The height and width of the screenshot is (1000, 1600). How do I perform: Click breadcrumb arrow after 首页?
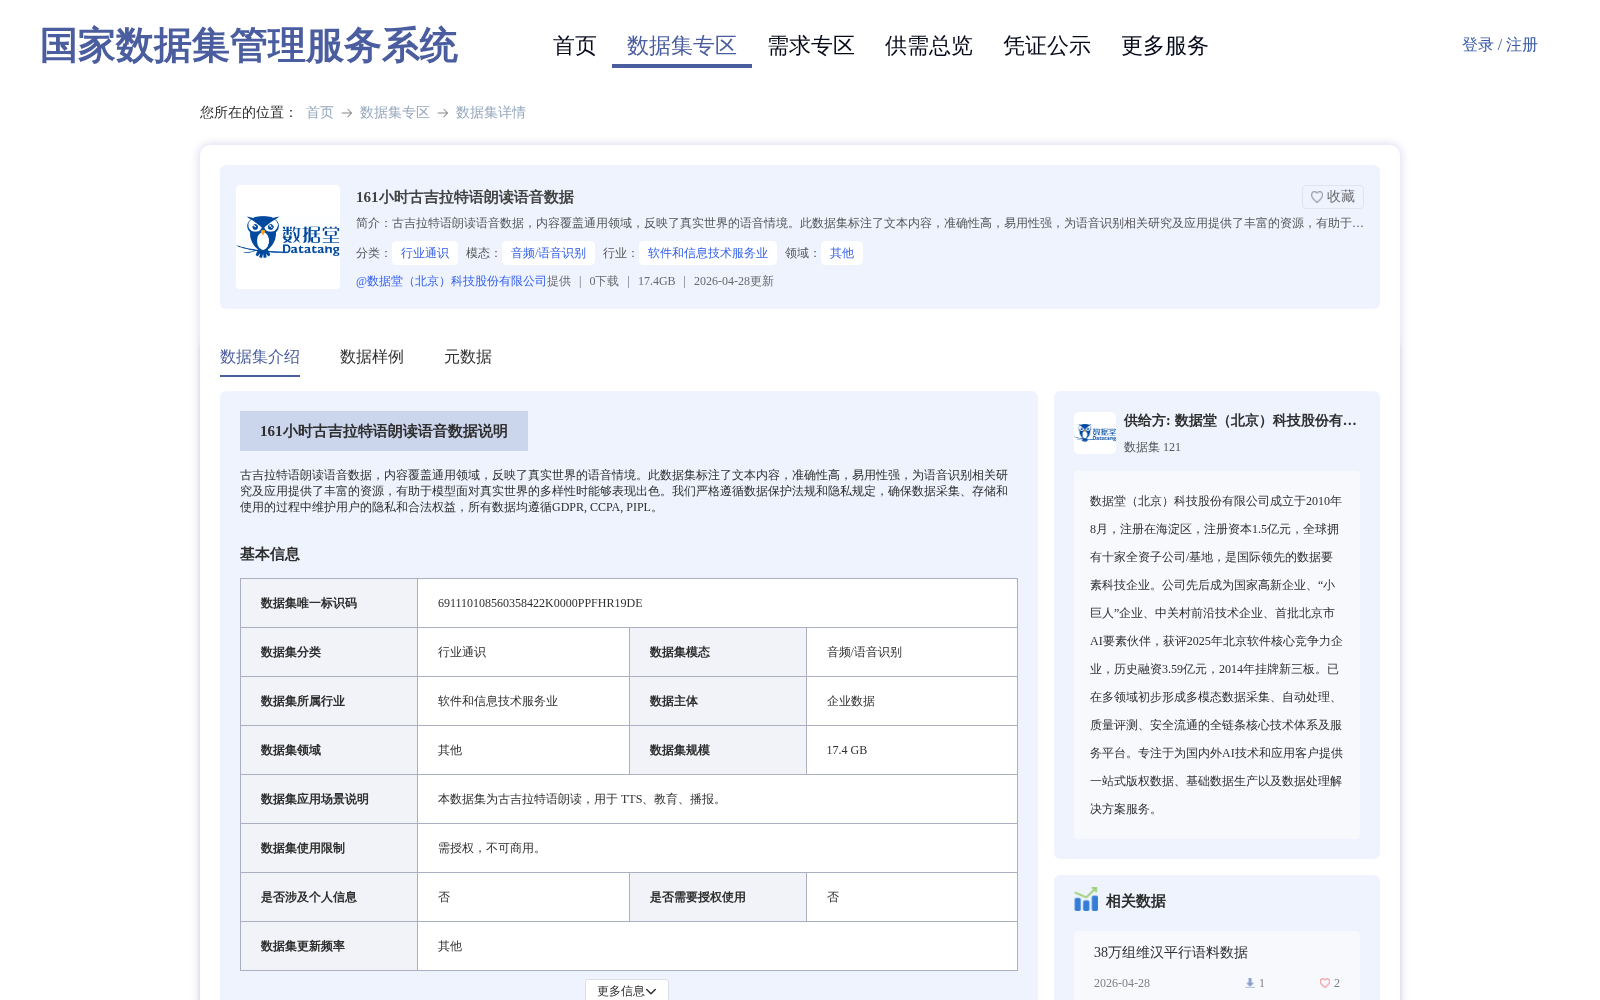347,113
